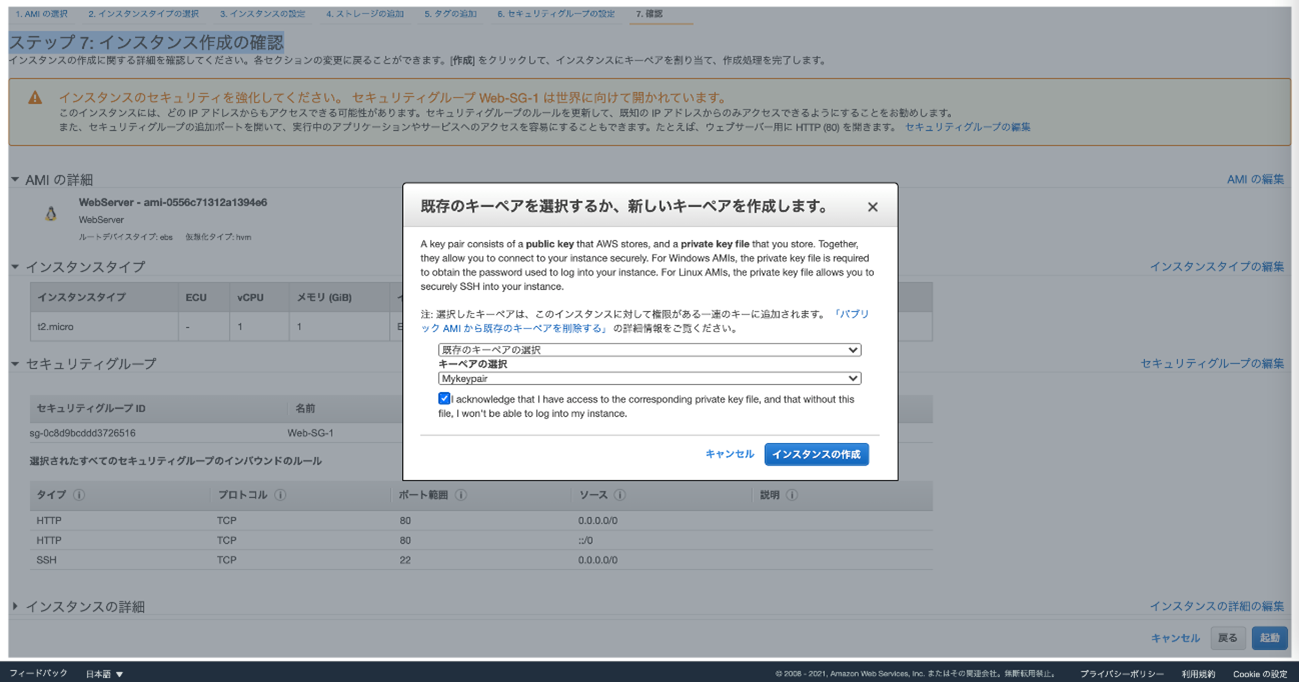Viewport: 1299px width, 682px height.
Task: Collapse the セキュリティグループ section
Action: (x=15, y=364)
